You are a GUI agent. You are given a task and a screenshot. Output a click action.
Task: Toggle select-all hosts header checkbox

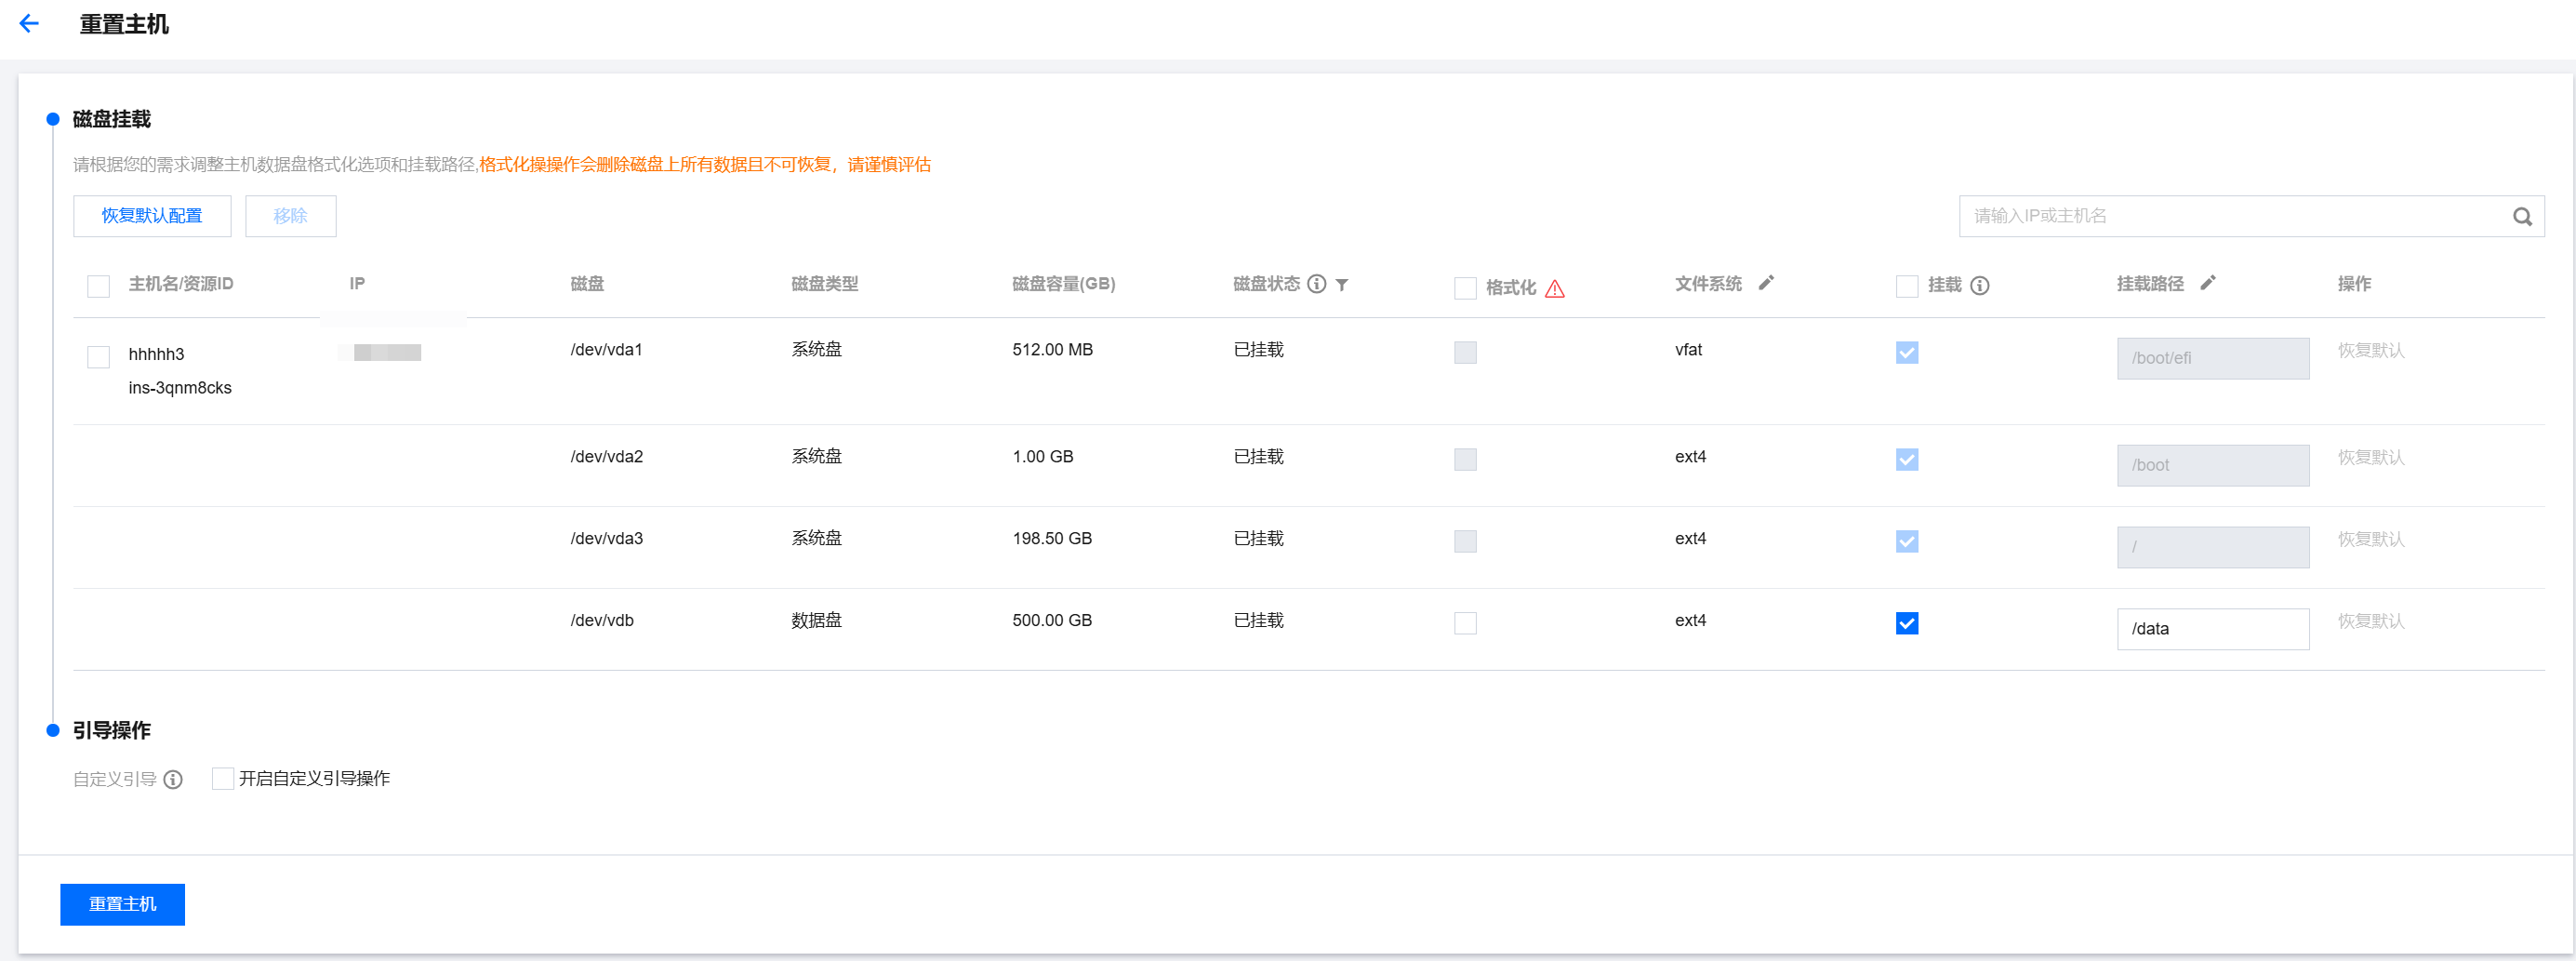pos(98,287)
